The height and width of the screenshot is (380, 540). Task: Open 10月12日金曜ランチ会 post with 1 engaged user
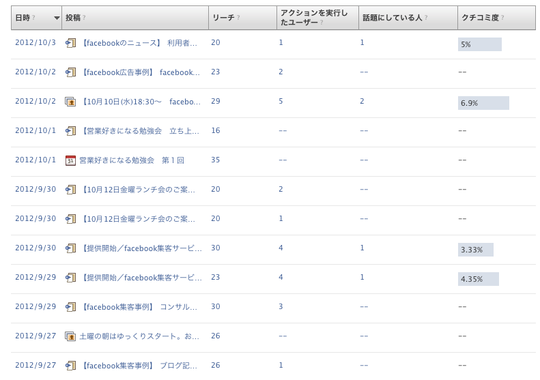click(138, 219)
